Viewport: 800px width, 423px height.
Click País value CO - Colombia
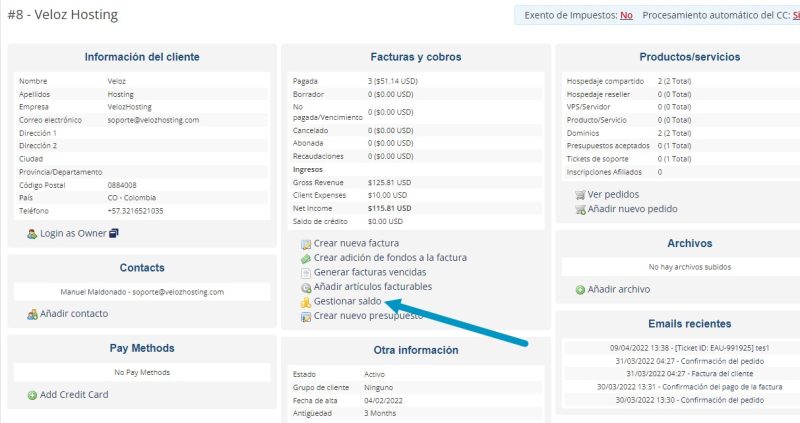tap(132, 198)
